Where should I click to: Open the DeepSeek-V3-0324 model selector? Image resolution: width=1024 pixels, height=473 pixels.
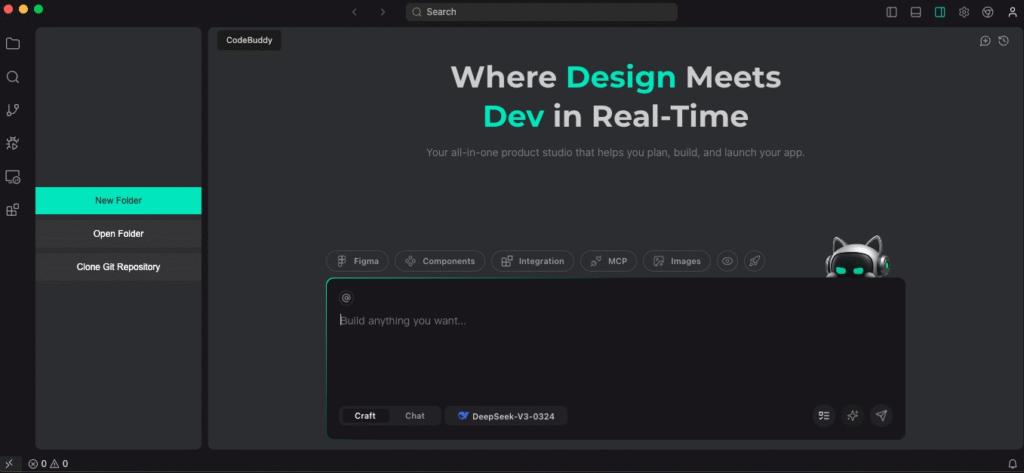506,415
